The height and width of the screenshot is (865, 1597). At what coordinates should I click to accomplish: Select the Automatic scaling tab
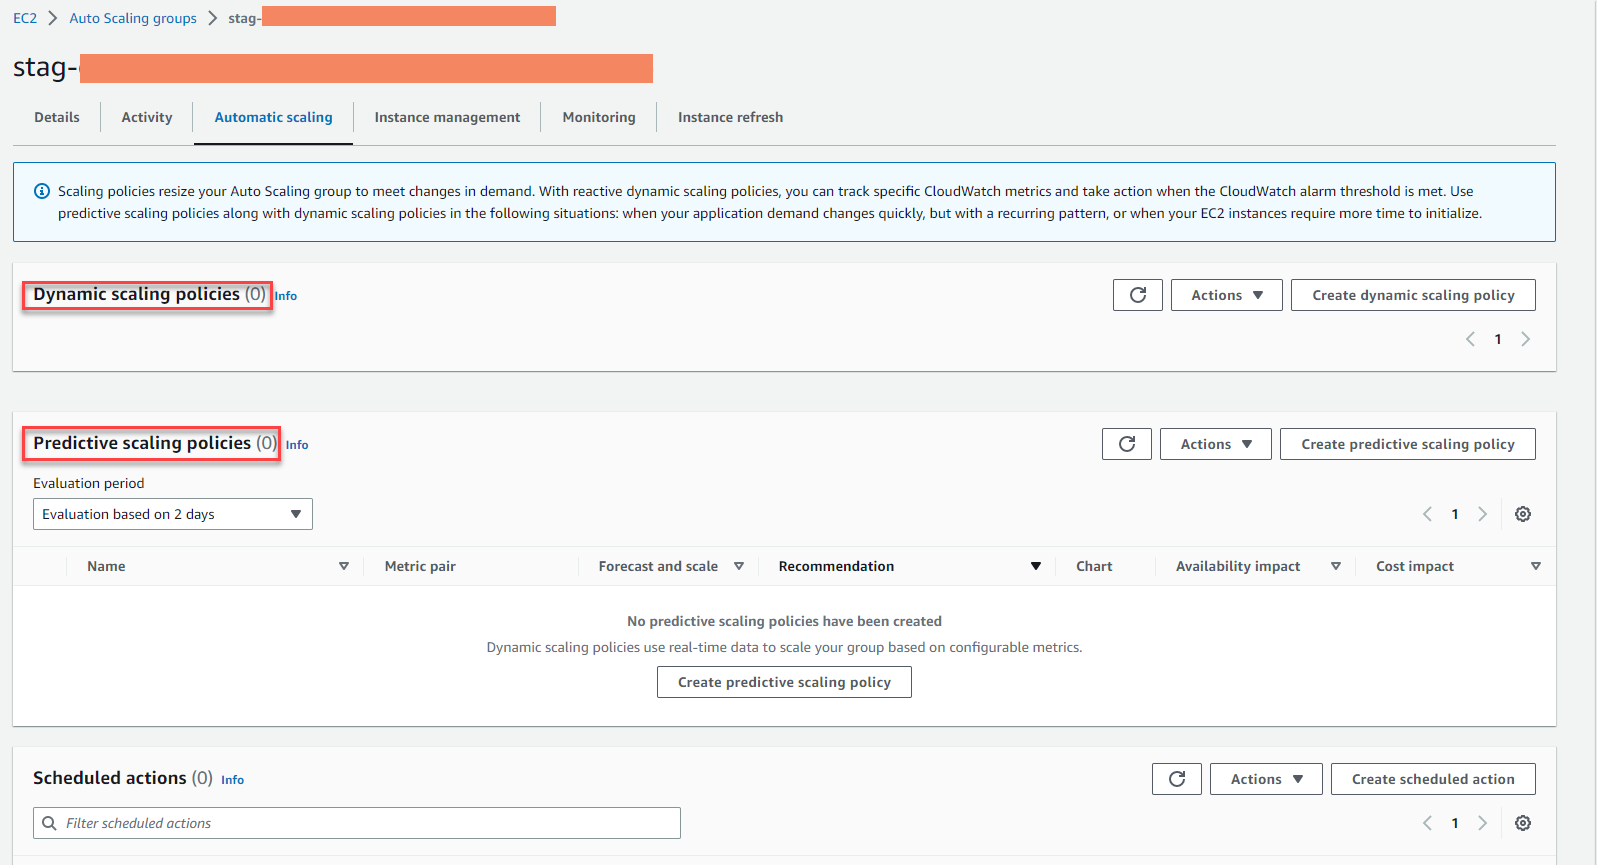pyautogui.click(x=273, y=117)
